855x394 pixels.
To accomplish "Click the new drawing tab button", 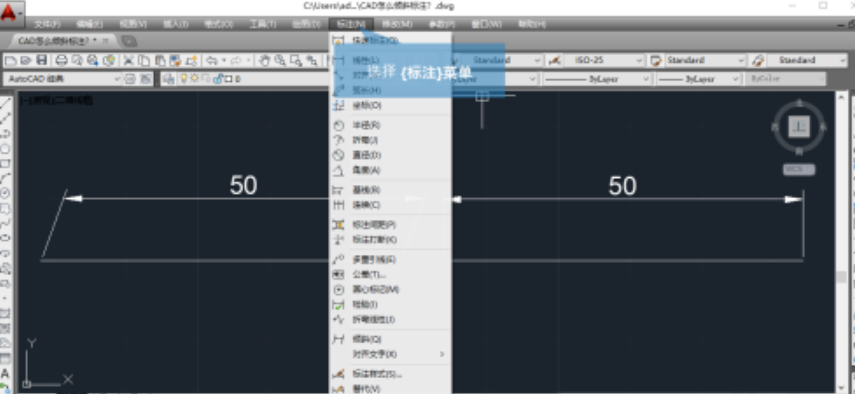I will pos(129,41).
